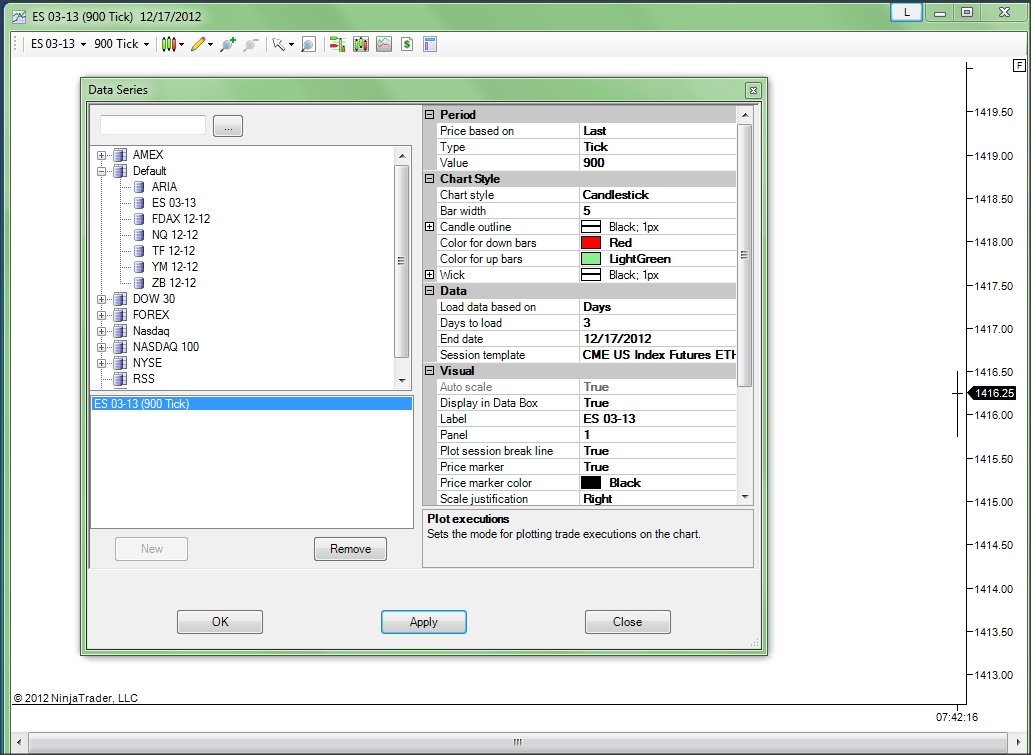The height and width of the screenshot is (755, 1031).
Task: Click the zoom frame magnifier icon
Action: click(x=308, y=44)
